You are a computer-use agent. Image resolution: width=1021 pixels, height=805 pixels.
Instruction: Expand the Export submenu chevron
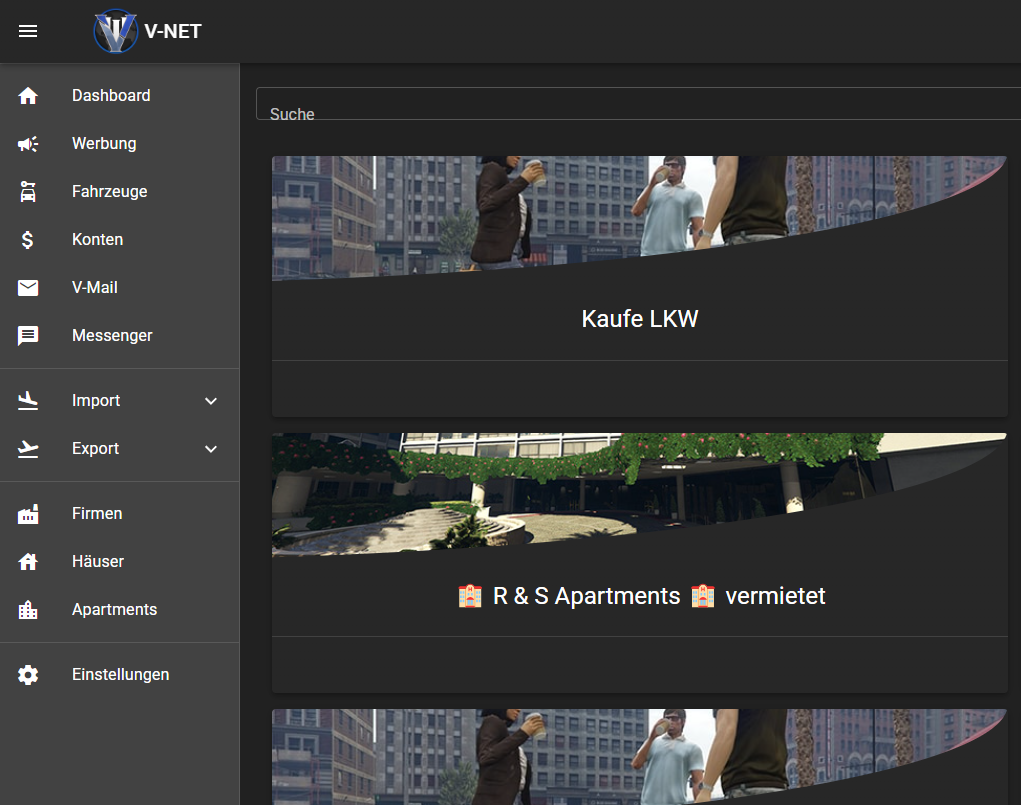tap(211, 449)
